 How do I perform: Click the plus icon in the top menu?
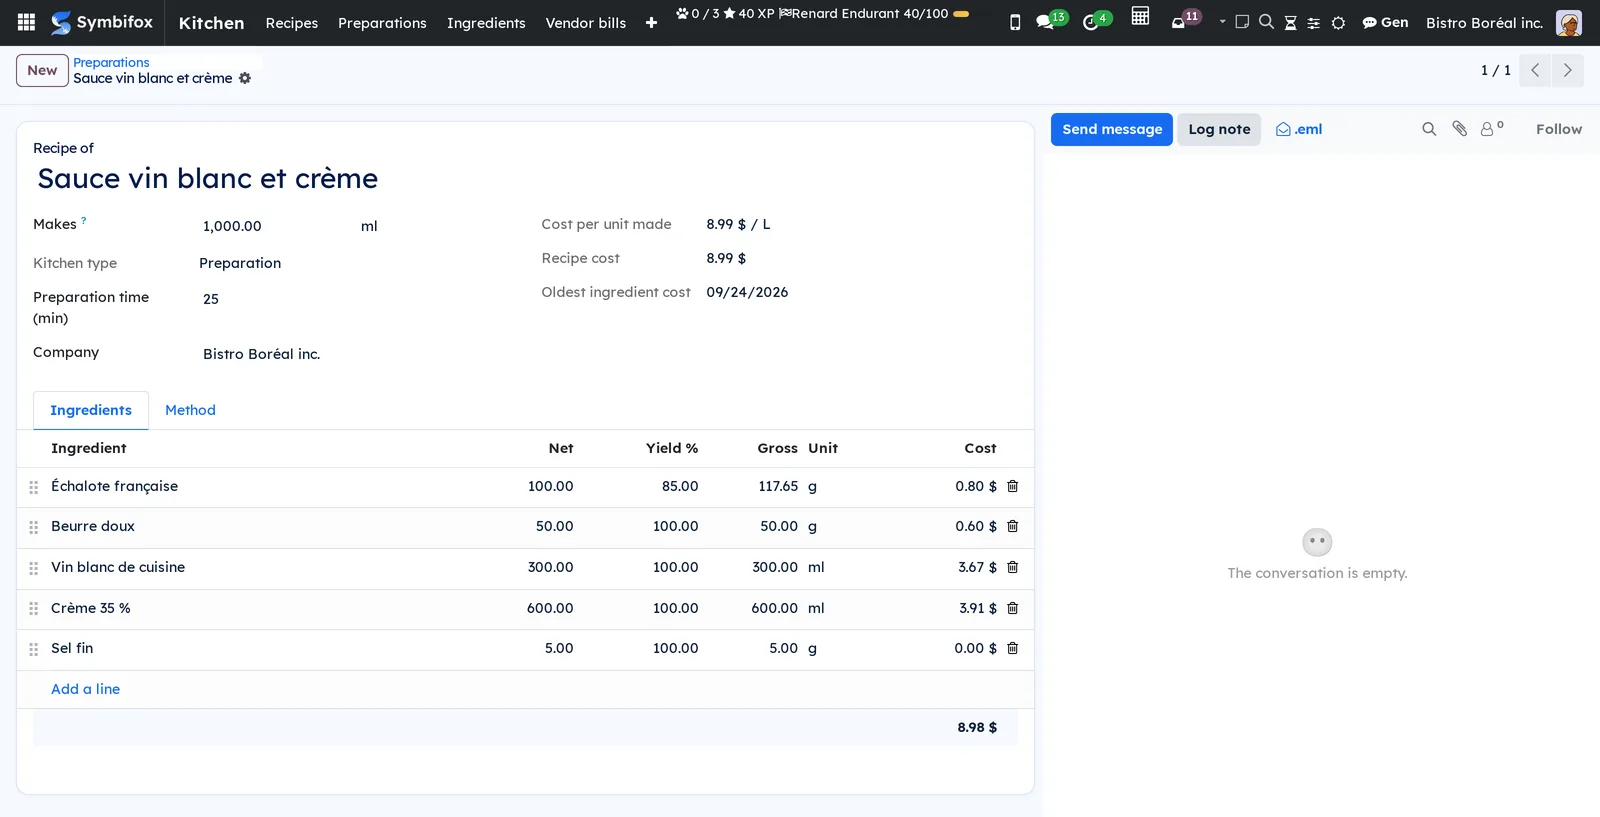click(651, 23)
